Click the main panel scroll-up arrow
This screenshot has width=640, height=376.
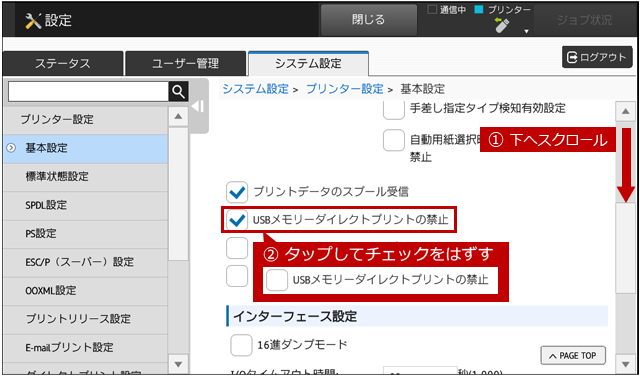tap(625, 111)
